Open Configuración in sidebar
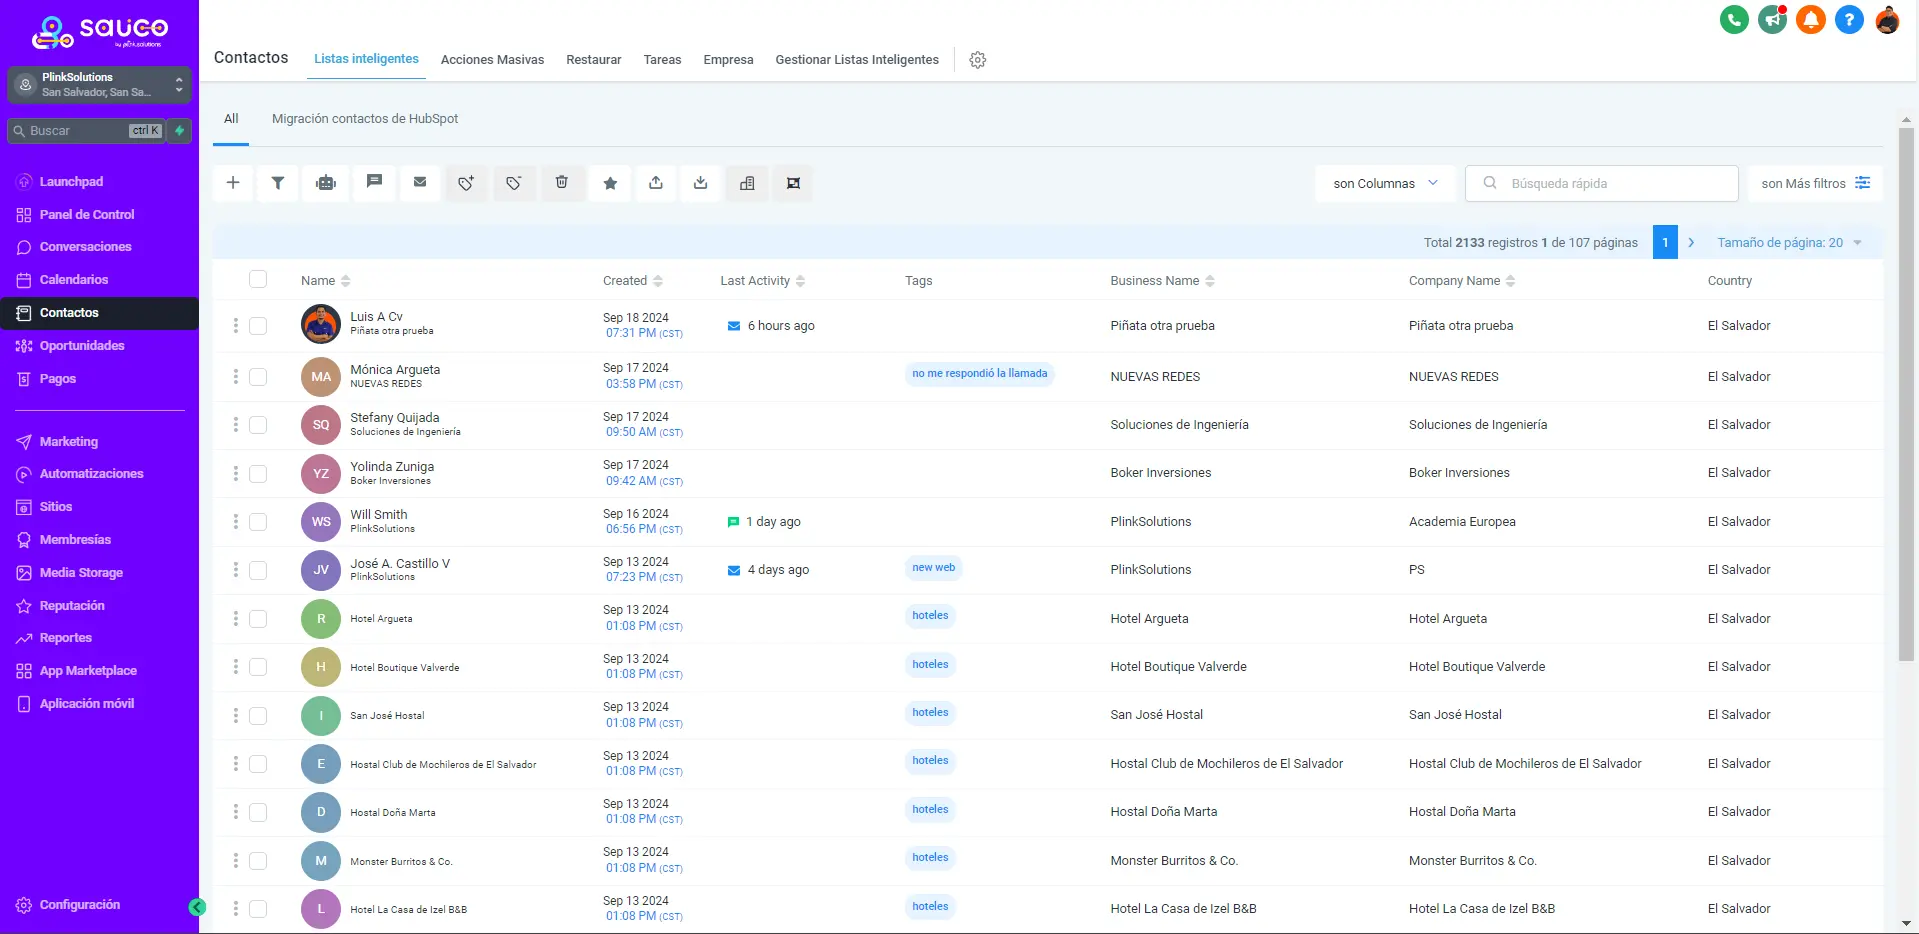This screenshot has height=934, width=1919. pyautogui.click(x=79, y=905)
